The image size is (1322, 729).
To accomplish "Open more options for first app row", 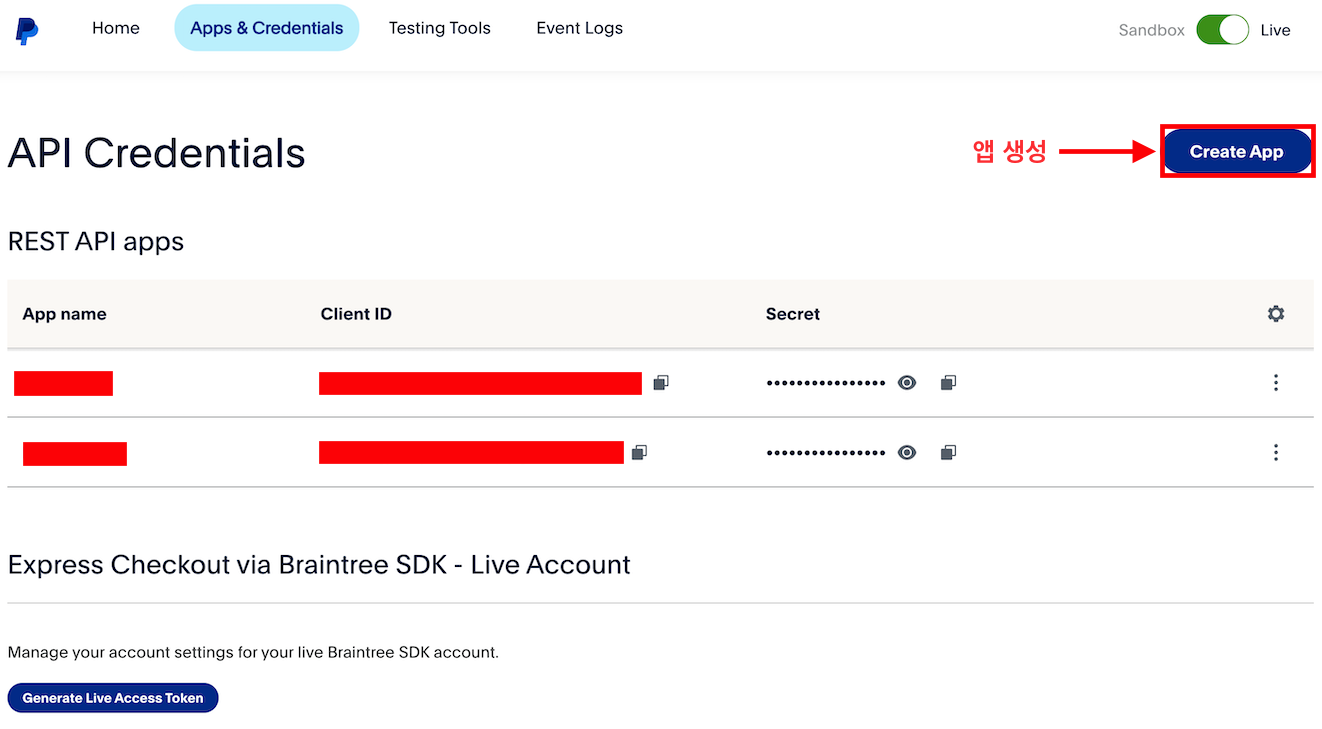I will (x=1276, y=383).
